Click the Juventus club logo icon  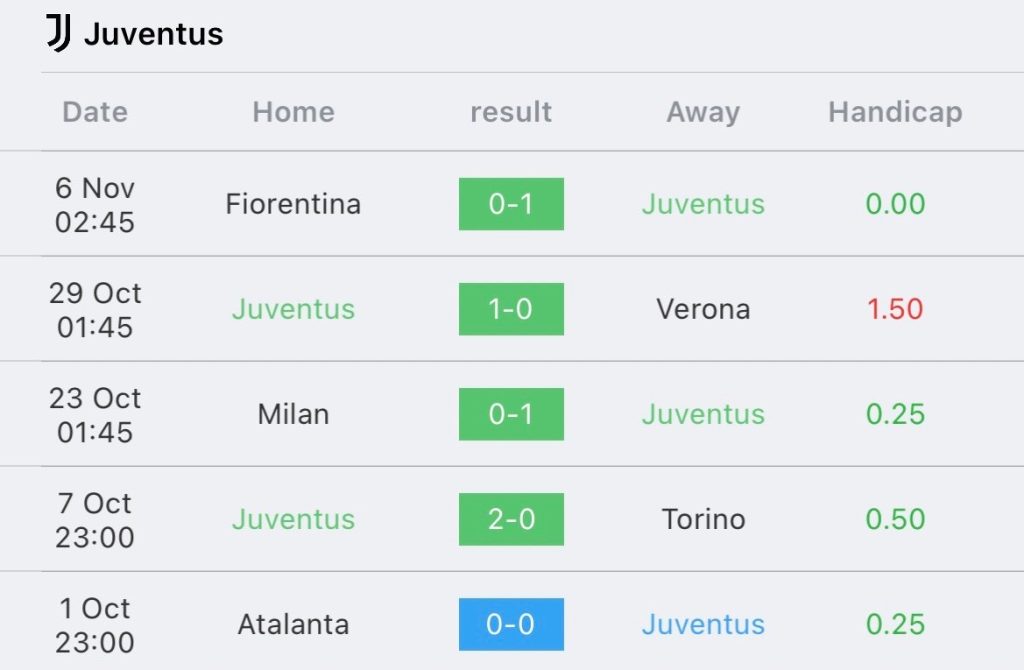coord(59,33)
